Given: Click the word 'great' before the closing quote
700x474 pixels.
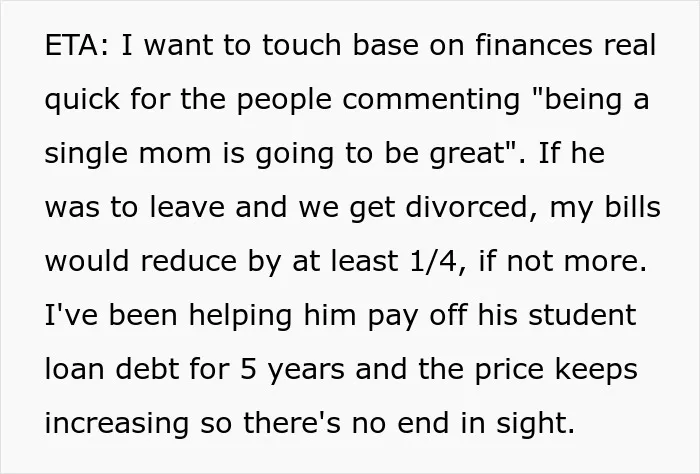Looking at the screenshot, I should coord(467,154).
